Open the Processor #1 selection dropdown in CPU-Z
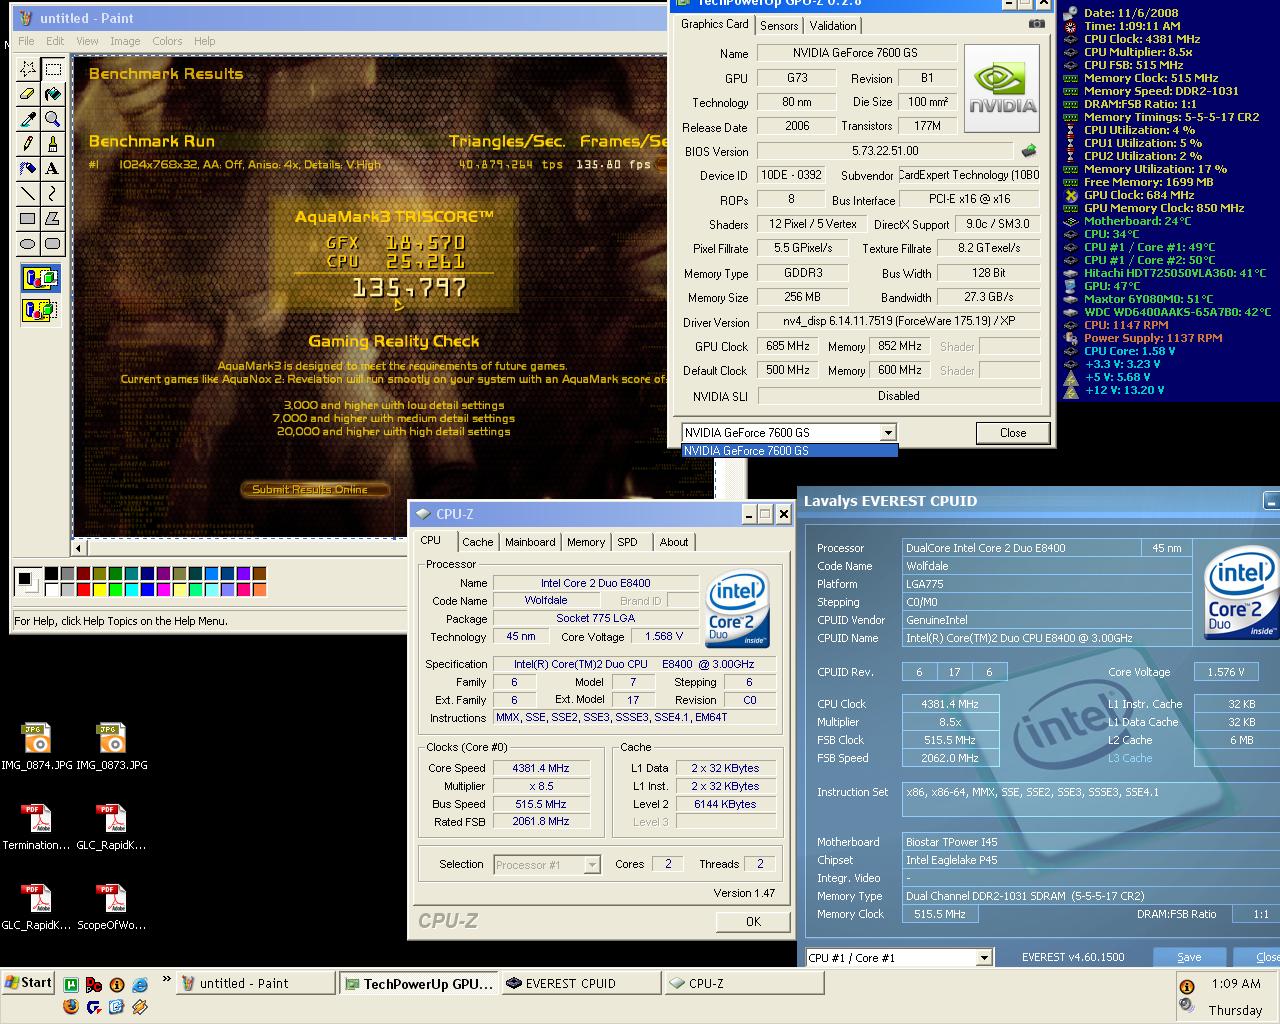 (591, 865)
